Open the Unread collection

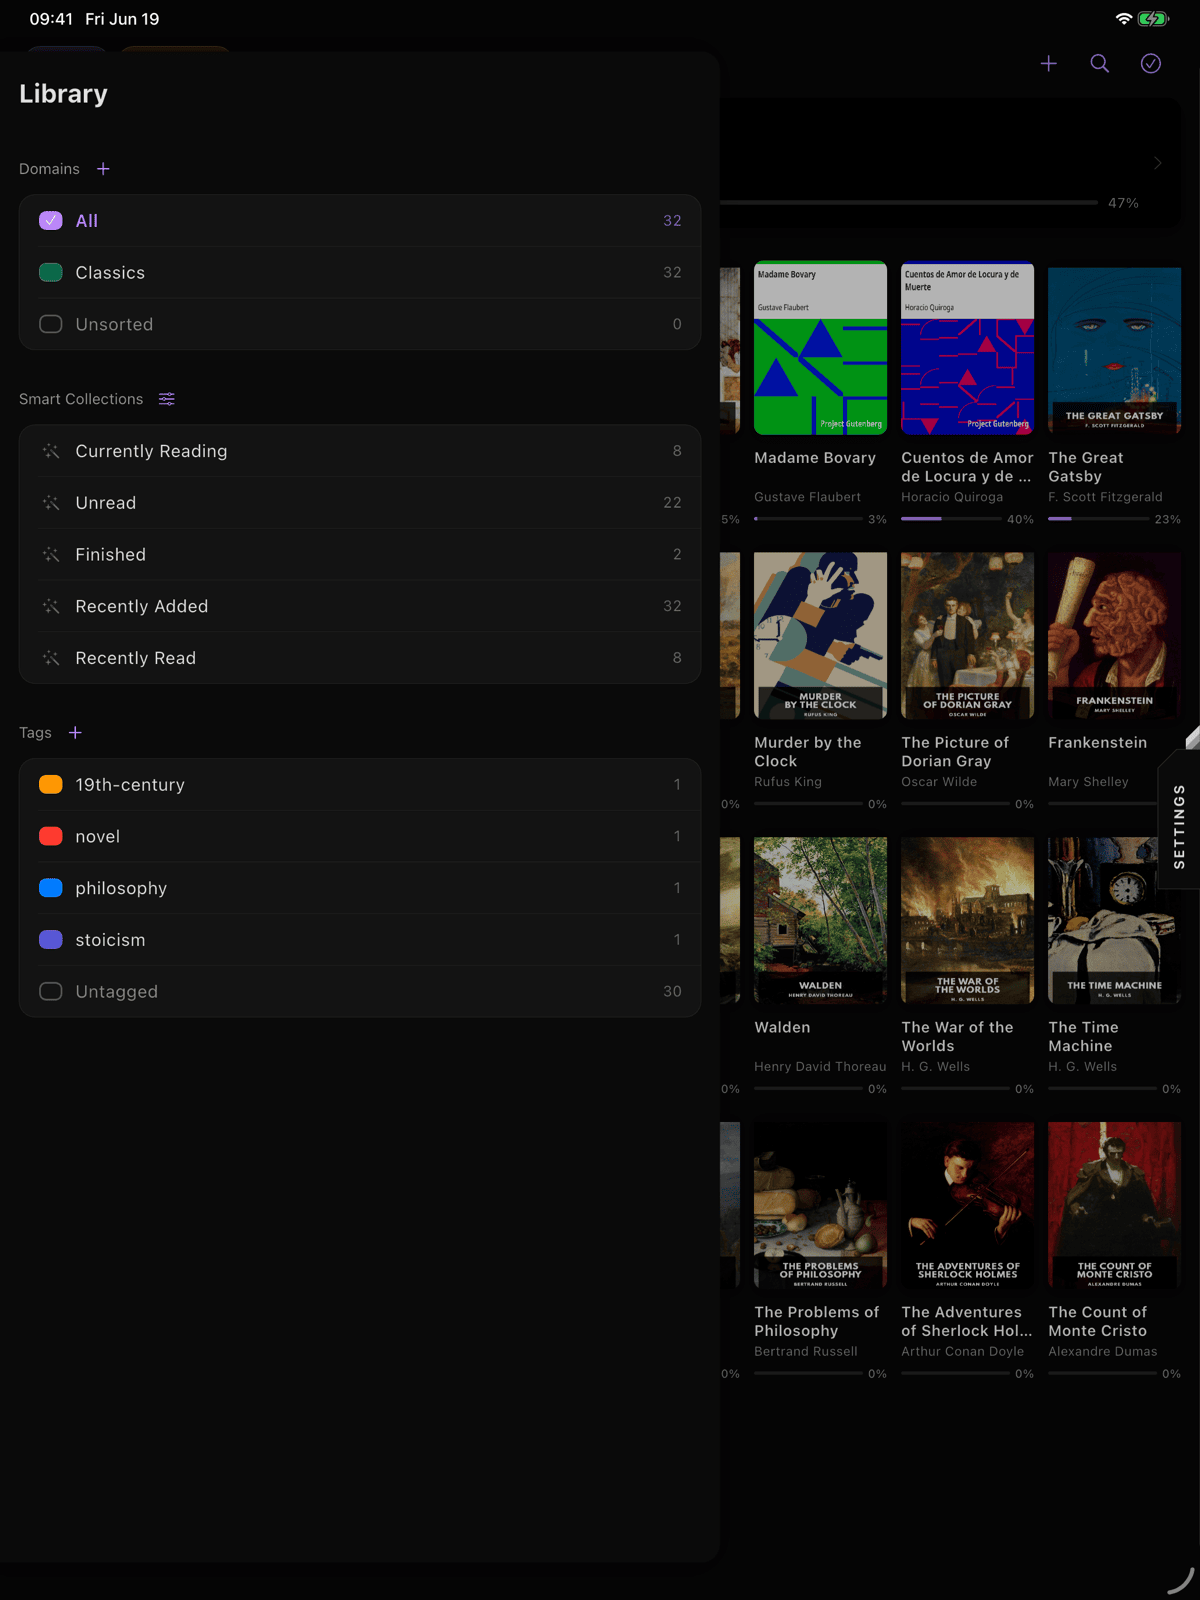coord(360,503)
